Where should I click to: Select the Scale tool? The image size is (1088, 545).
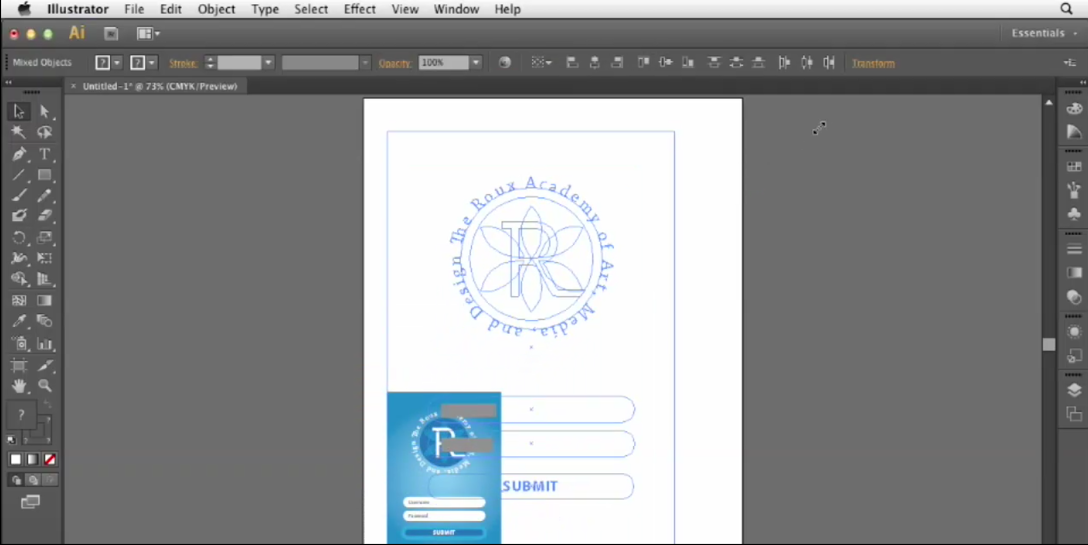point(44,237)
